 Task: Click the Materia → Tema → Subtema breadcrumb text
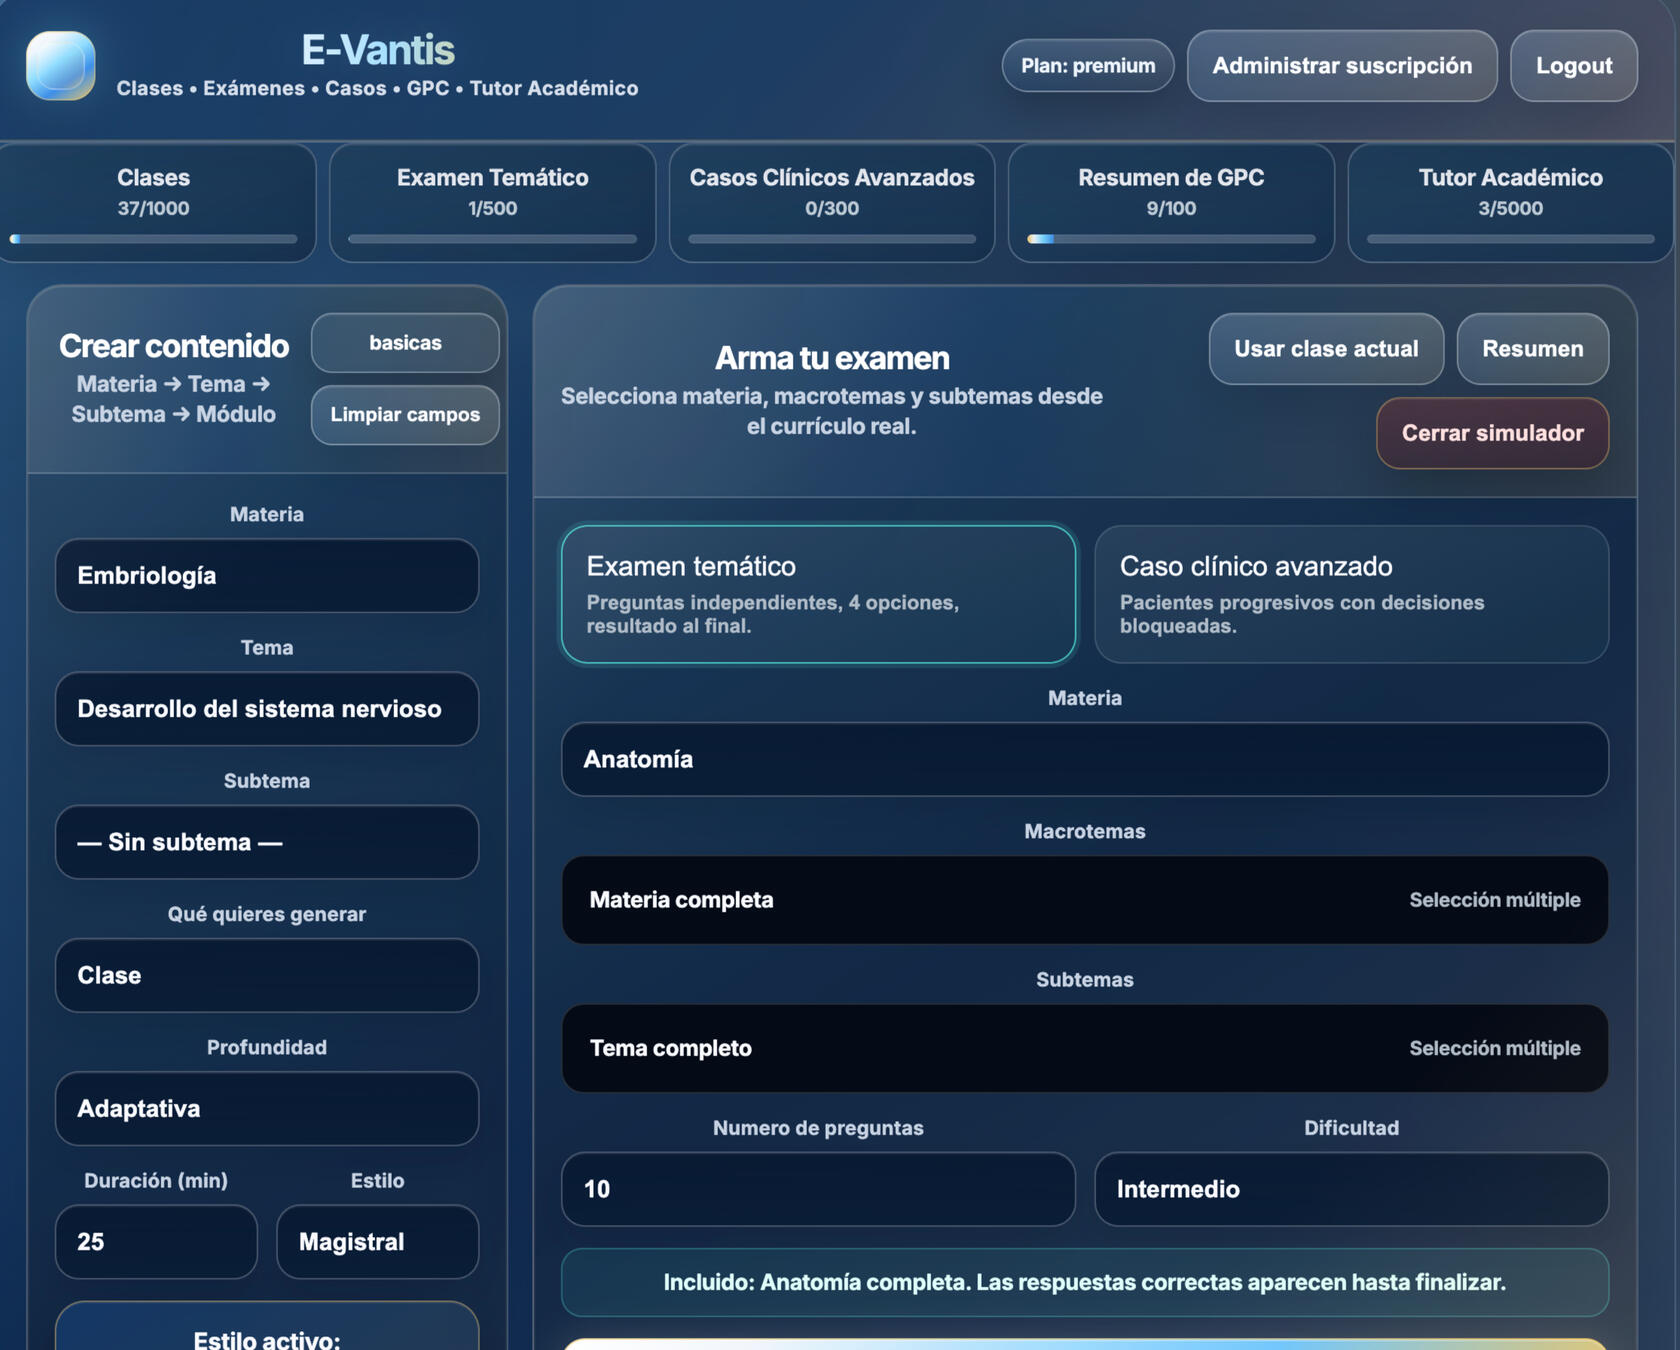[174, 399]
